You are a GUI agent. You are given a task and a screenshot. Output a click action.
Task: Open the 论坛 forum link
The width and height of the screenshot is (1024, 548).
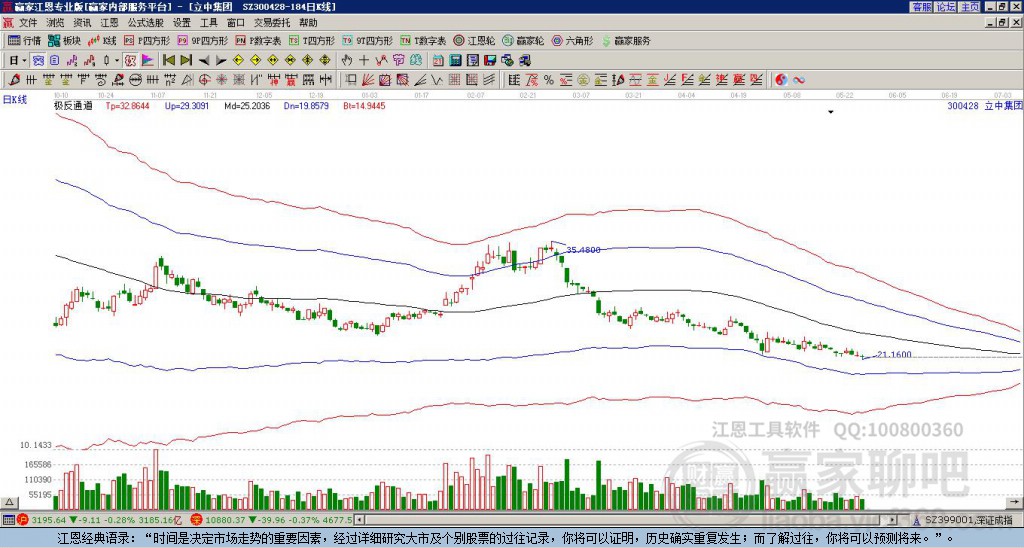coord(945,7)
